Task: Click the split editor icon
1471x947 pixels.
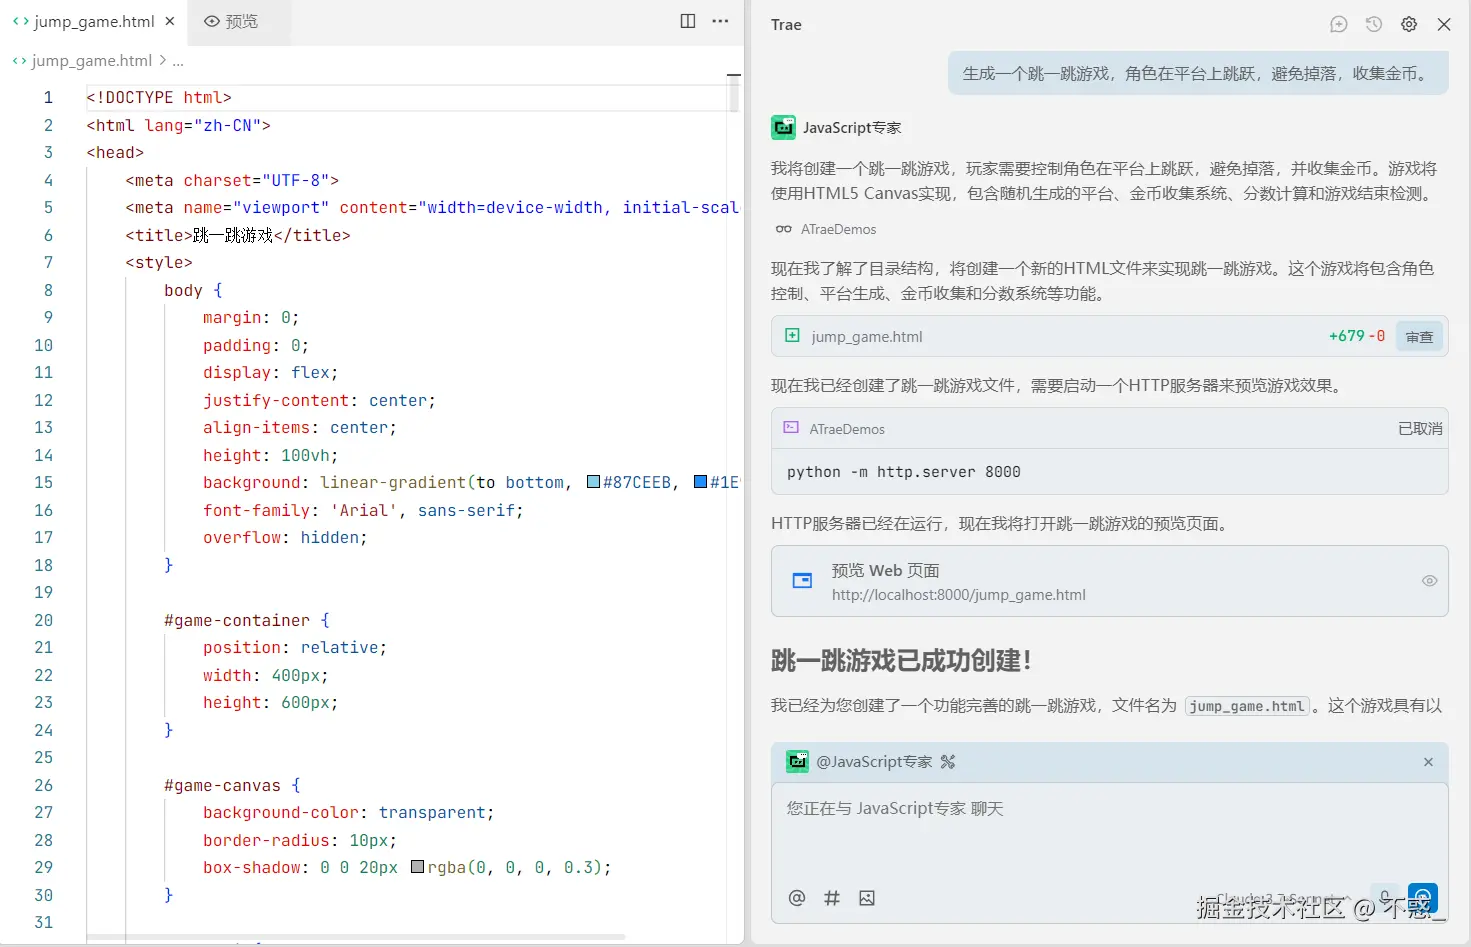Action: pos(688,21)
